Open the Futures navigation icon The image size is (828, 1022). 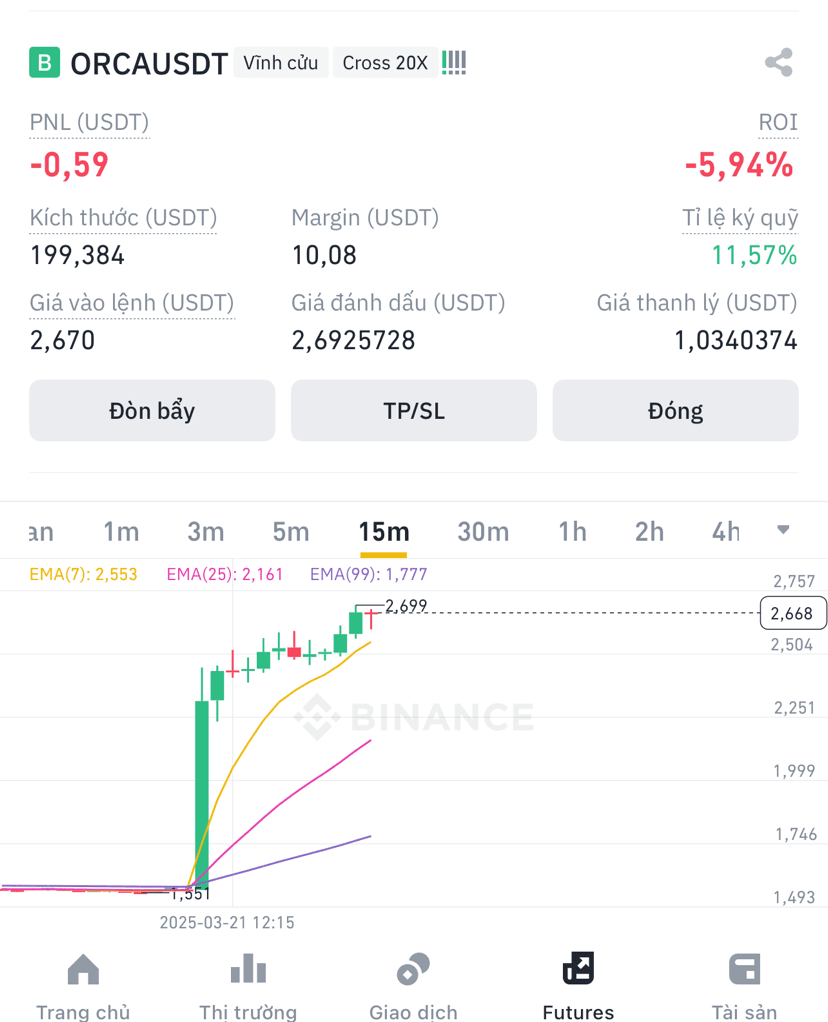578,968
